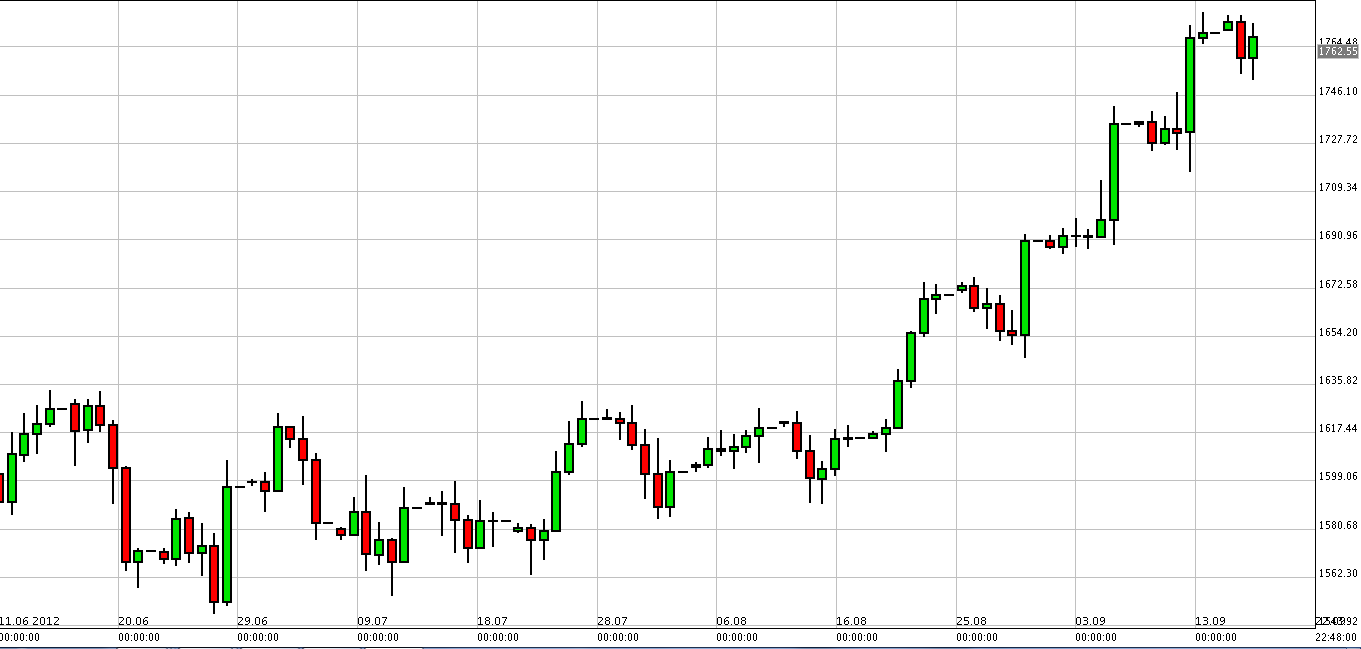The width and height of the screenshot is (1361, 649).
Task: Click the 1562.30 price axis label
Action: (x=1338, y=574)
